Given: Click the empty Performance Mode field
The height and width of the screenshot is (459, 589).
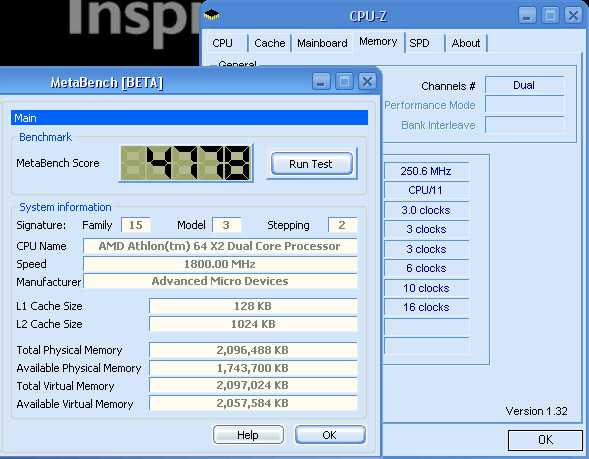Looking at the screenshot, I should (x=524, y=105).
